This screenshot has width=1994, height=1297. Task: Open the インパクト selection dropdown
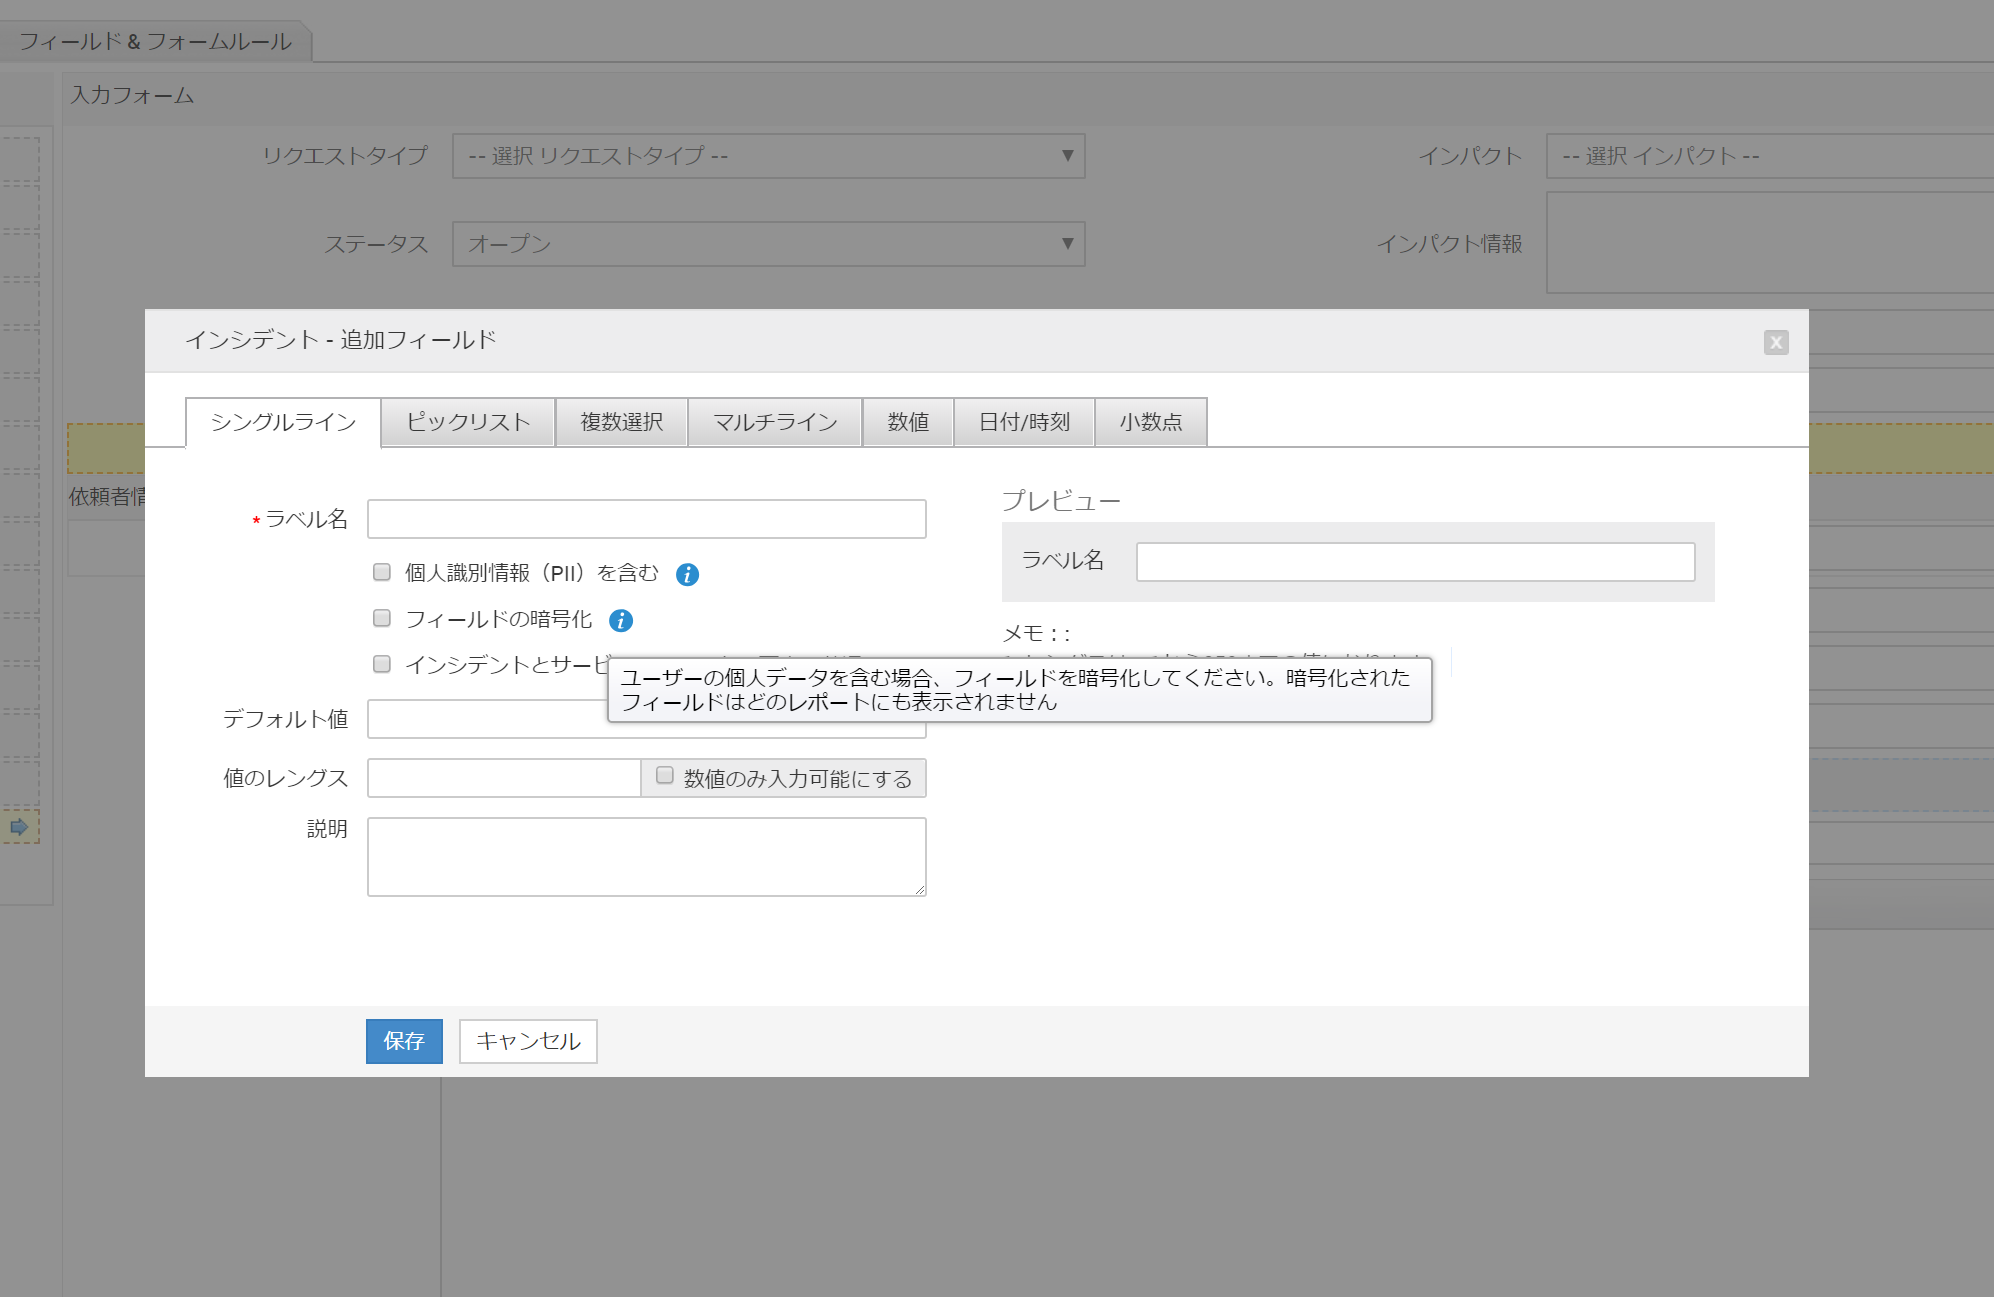point(1768,156)
